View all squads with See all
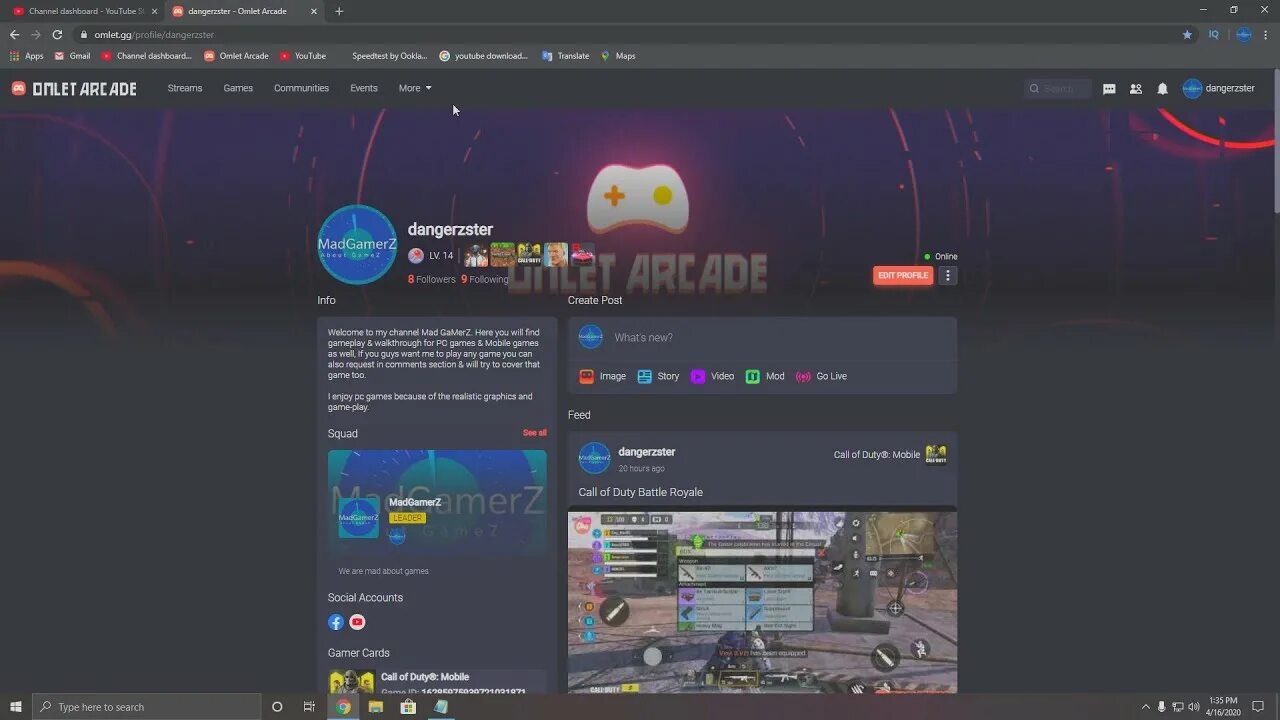Image resolution: width=1280 pixels, height=720 pixels. click(535, 433)
